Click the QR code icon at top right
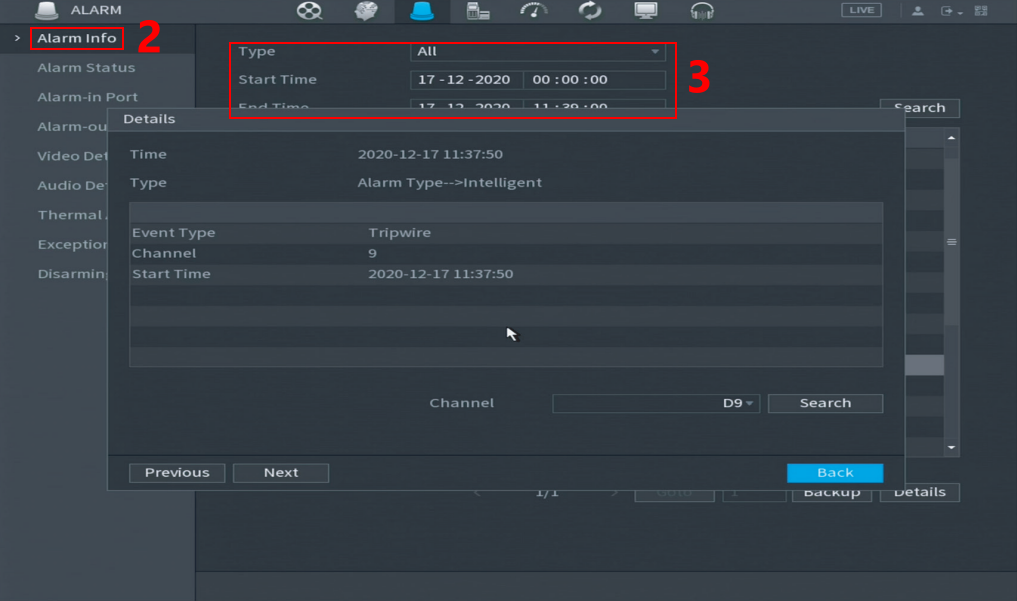 [x=981, y=11]
